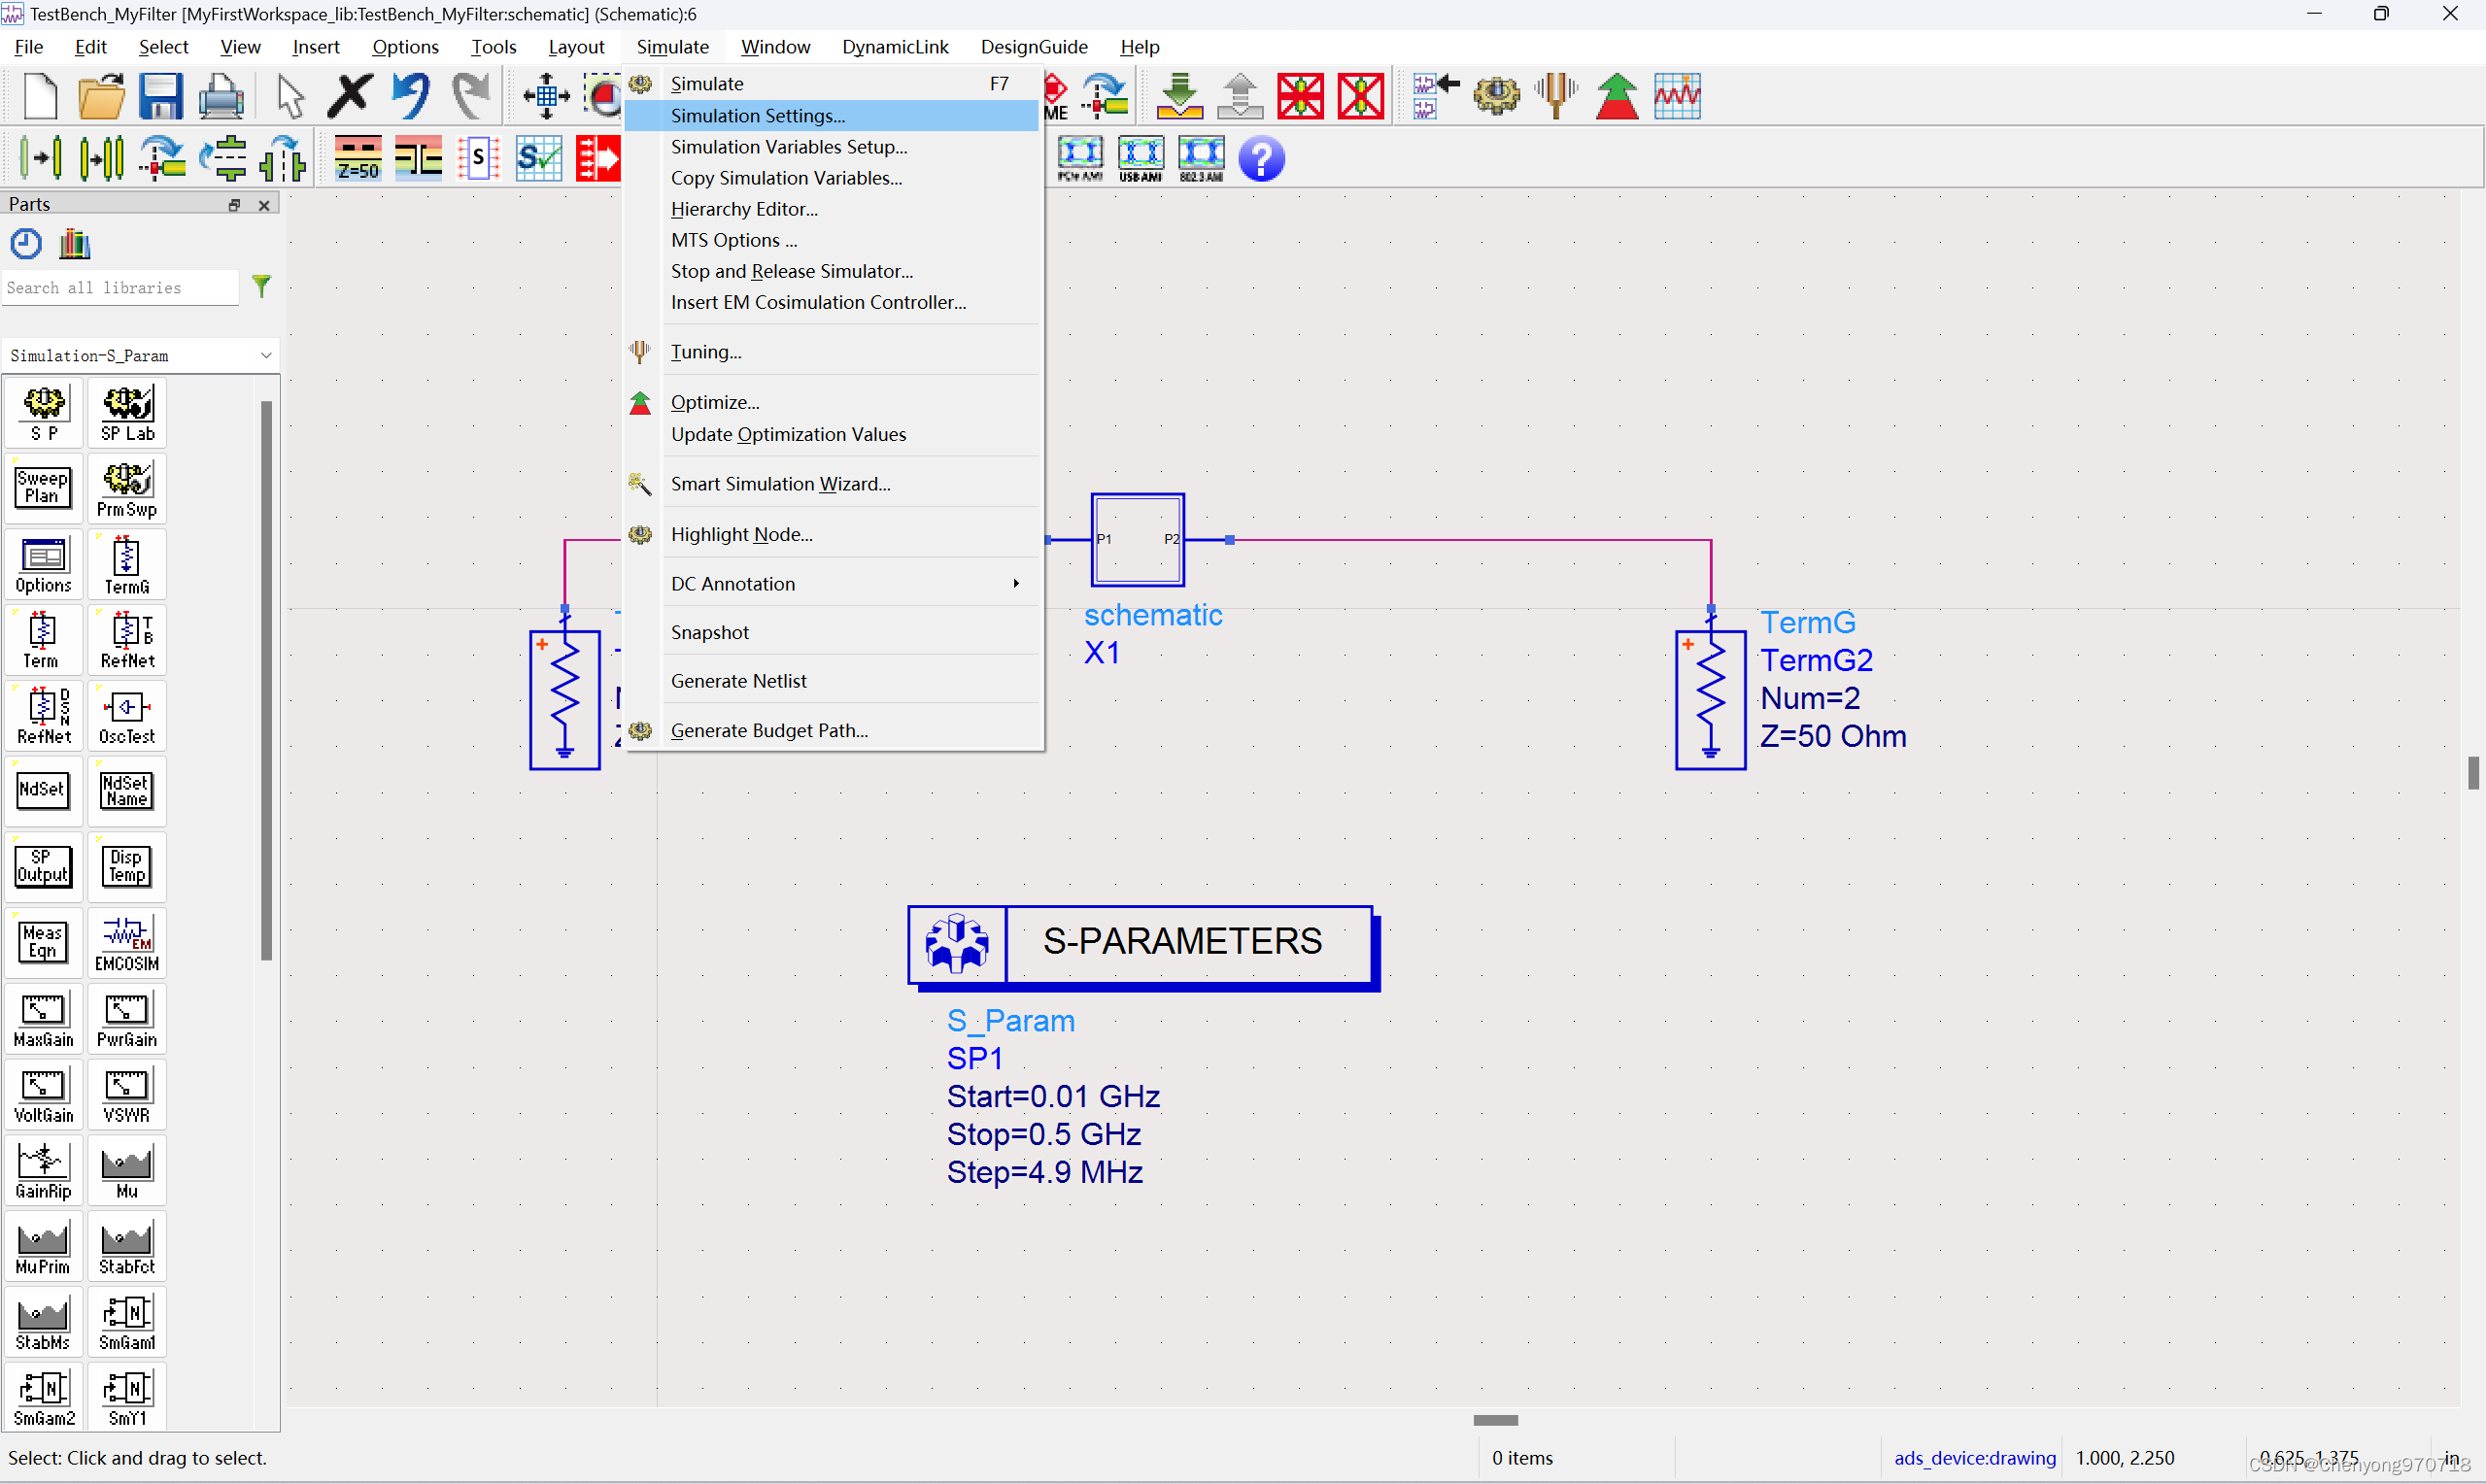
Task: Select the TermG termination part icon
Action: pyautogui.click(x=127, y=563)
